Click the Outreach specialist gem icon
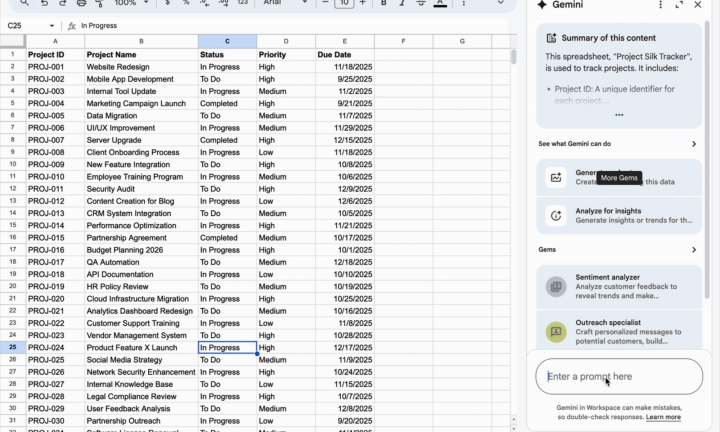Image resolution: width=720 pixels, height=432 pixels. tap(555, 330)
